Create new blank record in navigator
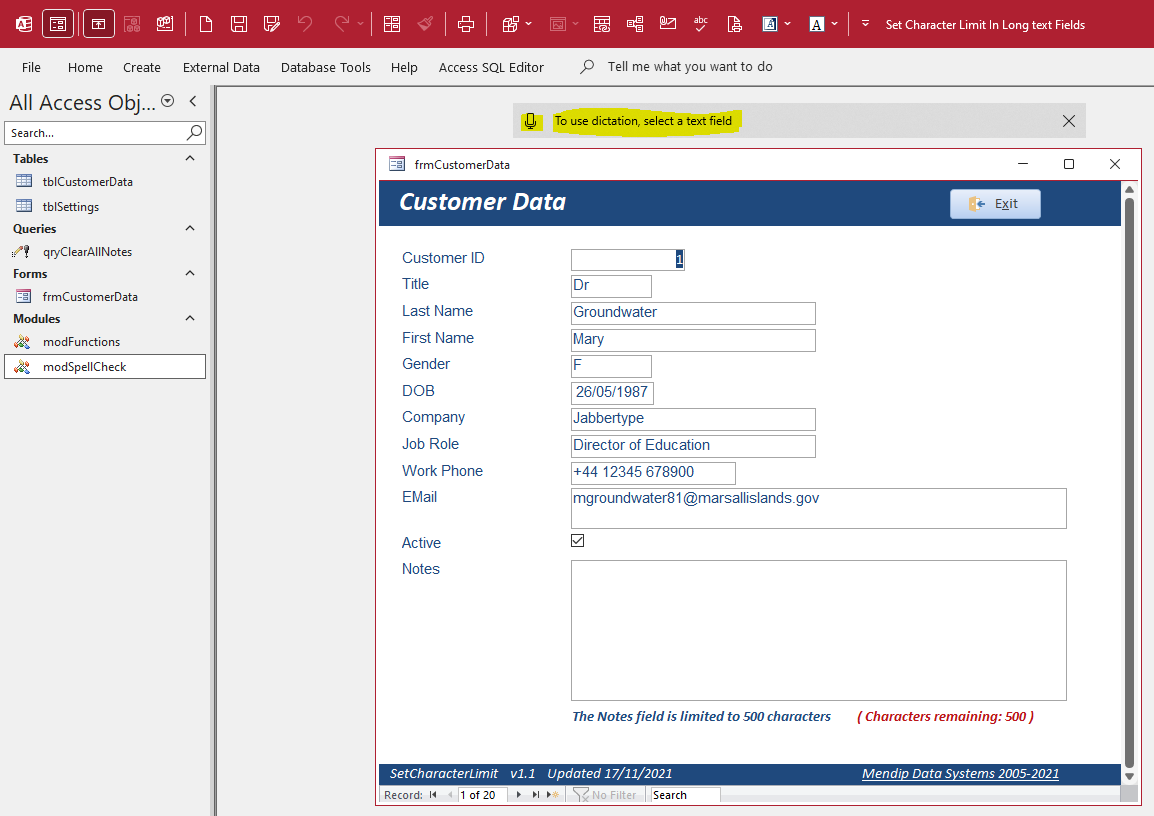 pos(553,795)
